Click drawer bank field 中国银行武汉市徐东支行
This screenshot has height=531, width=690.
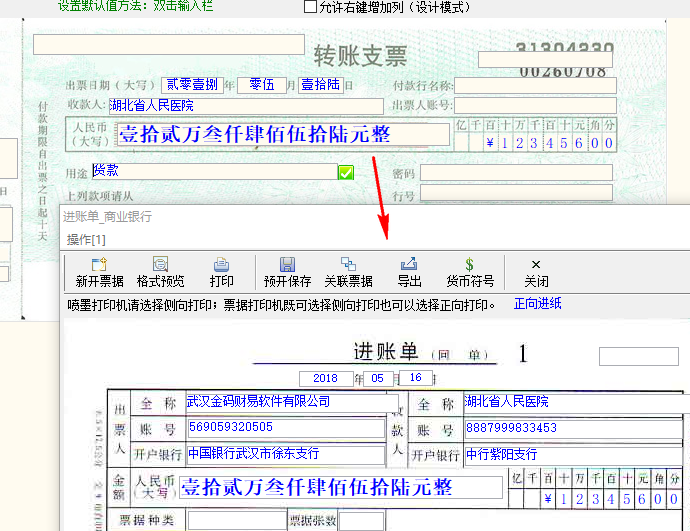coord(286,454)
